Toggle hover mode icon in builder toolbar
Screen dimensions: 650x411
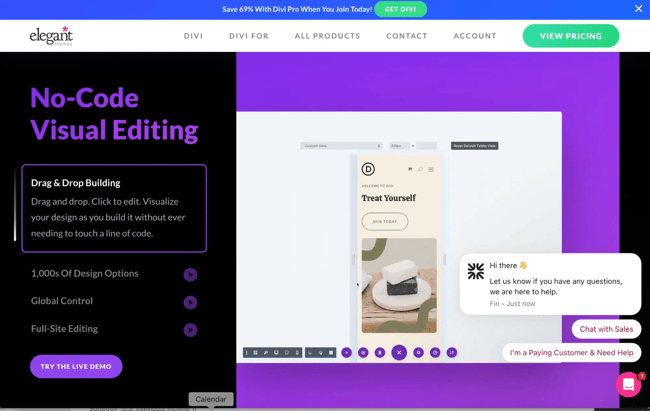click(x=321, y=353)
